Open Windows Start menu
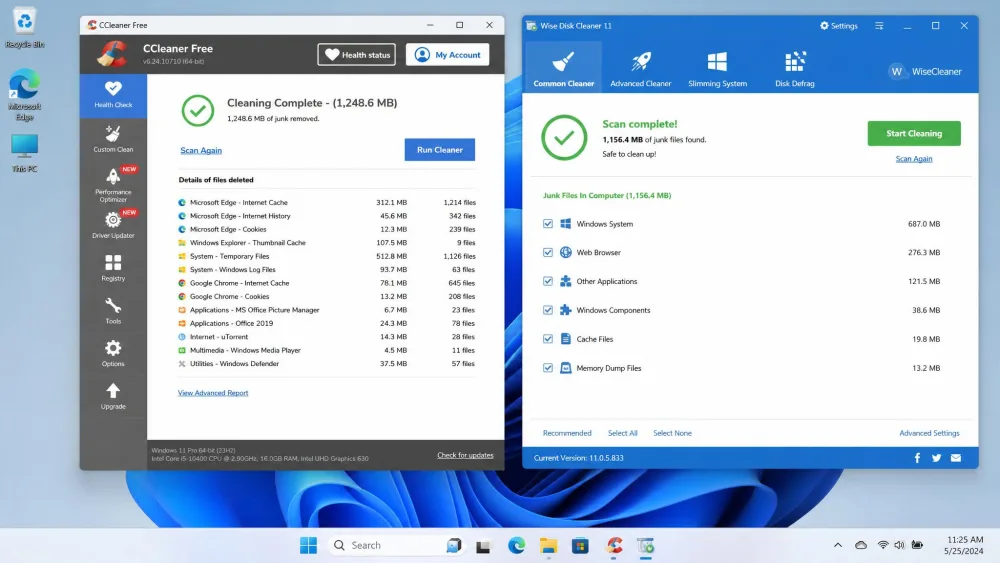 (309, 545)
